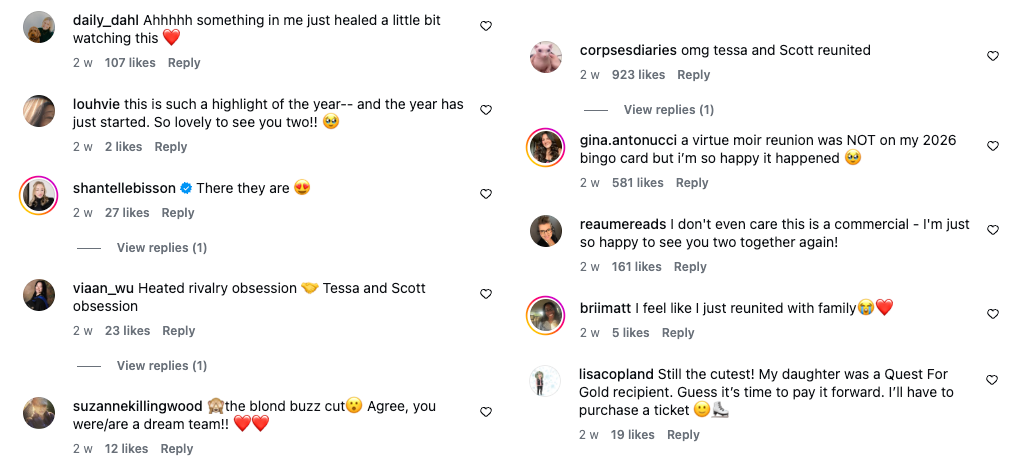Toggle like on lisacopland's comment
The height and width of the screenshot is (475, 1023).
click(x=993, y=380)
